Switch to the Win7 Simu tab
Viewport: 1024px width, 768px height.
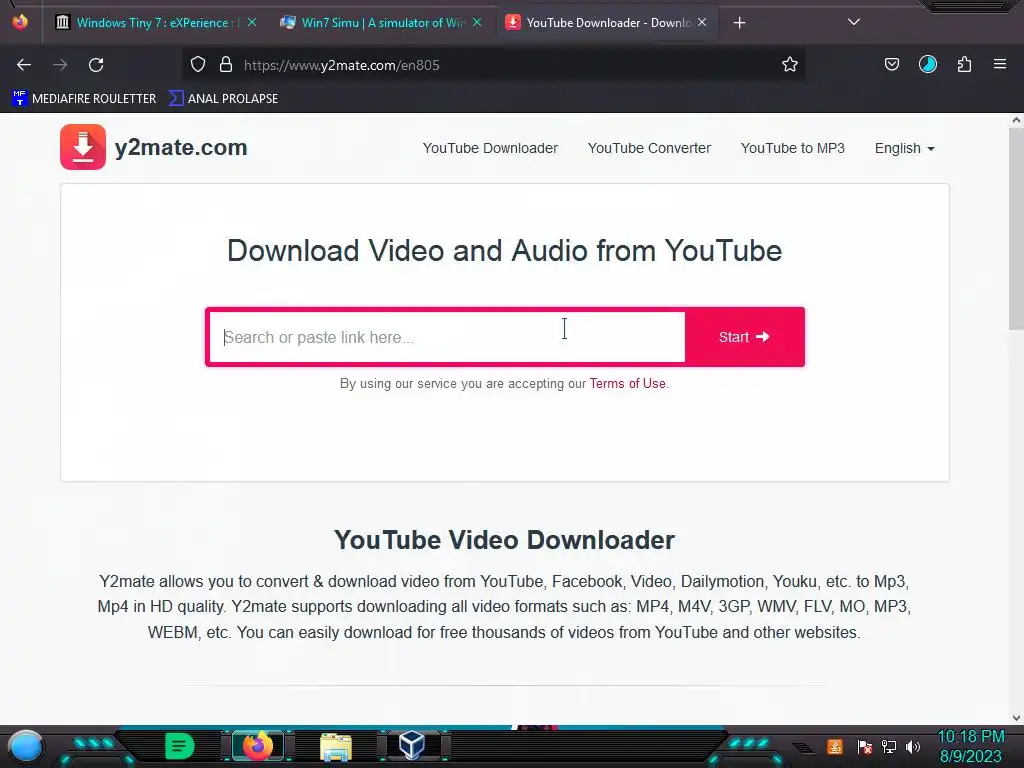(381, 23)
